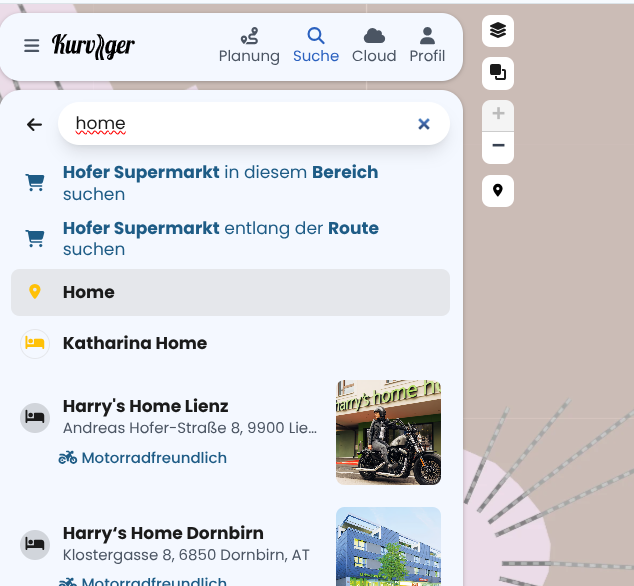Screen dimensions: 634x586
Task: Zoom out of the map
Action: [x=498, y=148]
